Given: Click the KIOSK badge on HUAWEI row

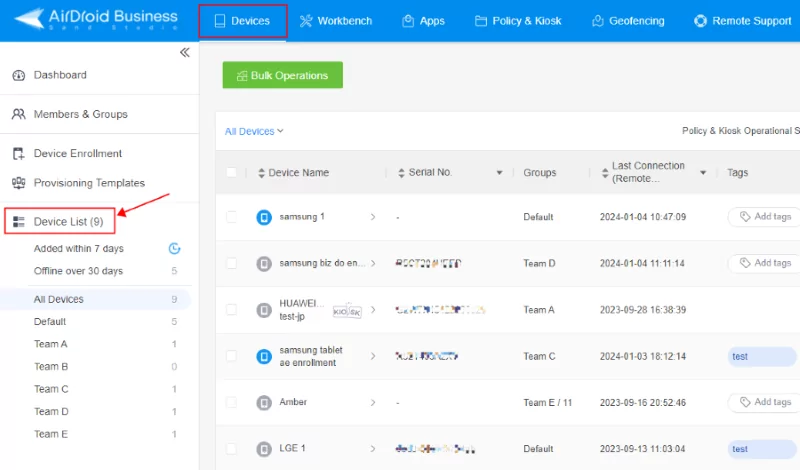Looking at the screenshot, I should click(347, 311).
